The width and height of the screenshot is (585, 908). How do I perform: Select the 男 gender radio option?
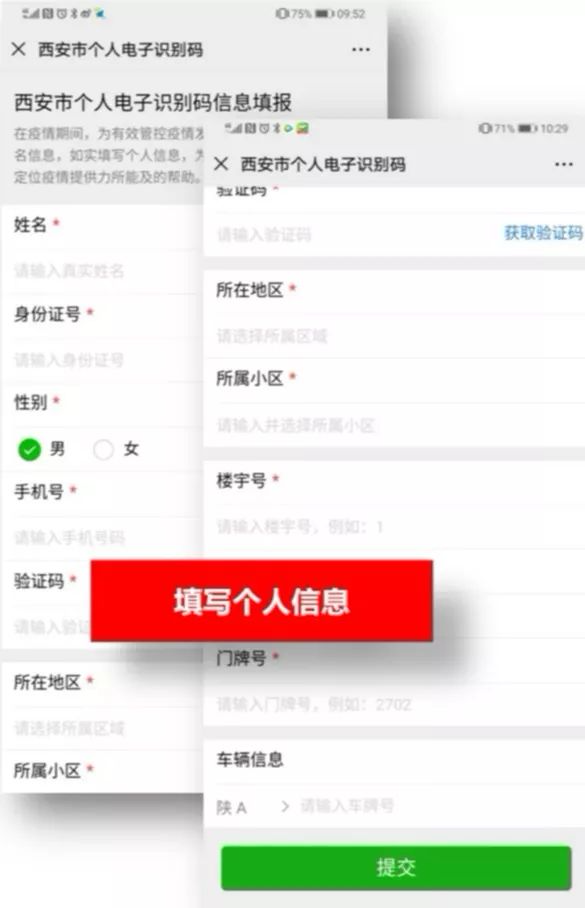pyautogui.click(x=41, y=449)
